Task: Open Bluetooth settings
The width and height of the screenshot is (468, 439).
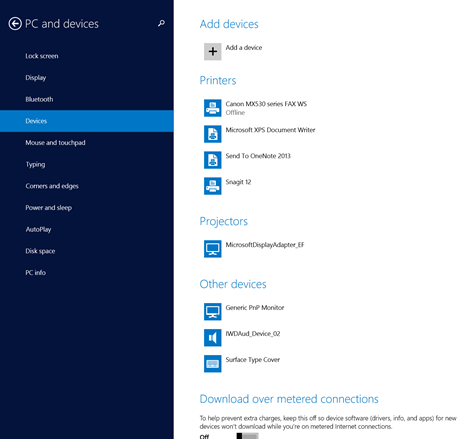Action: [x=87, y=99]
